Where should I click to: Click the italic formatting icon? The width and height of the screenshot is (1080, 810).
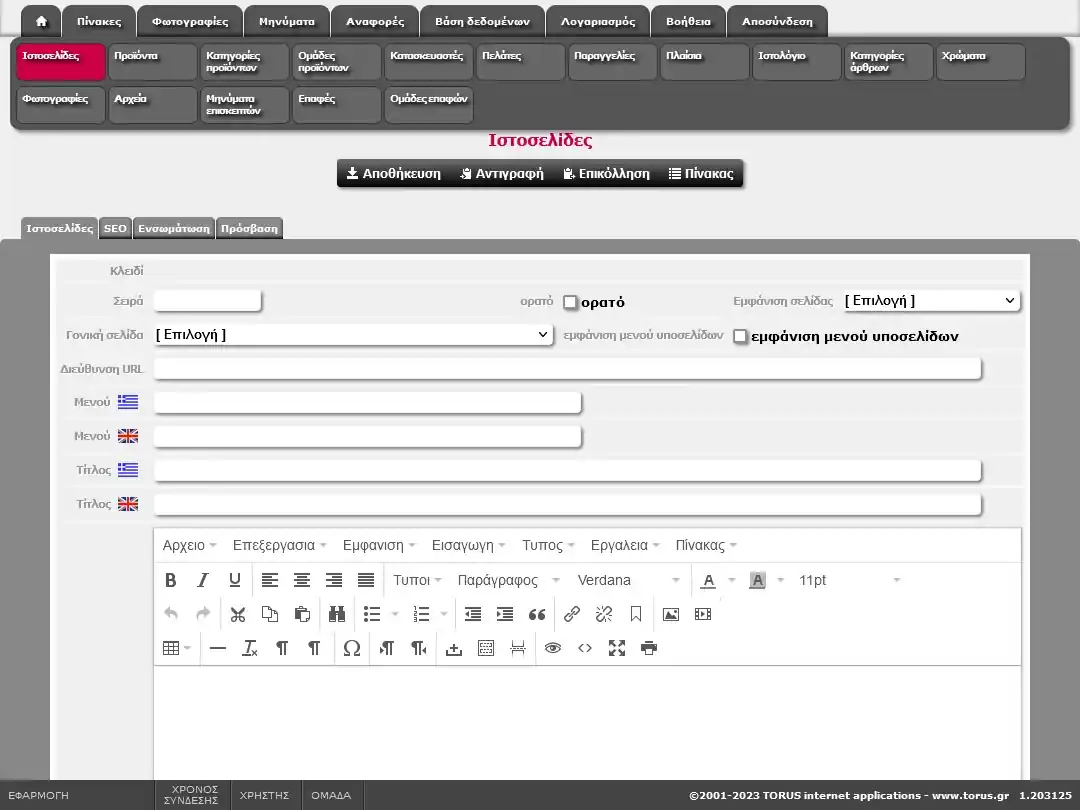click(x=203, y=580)
